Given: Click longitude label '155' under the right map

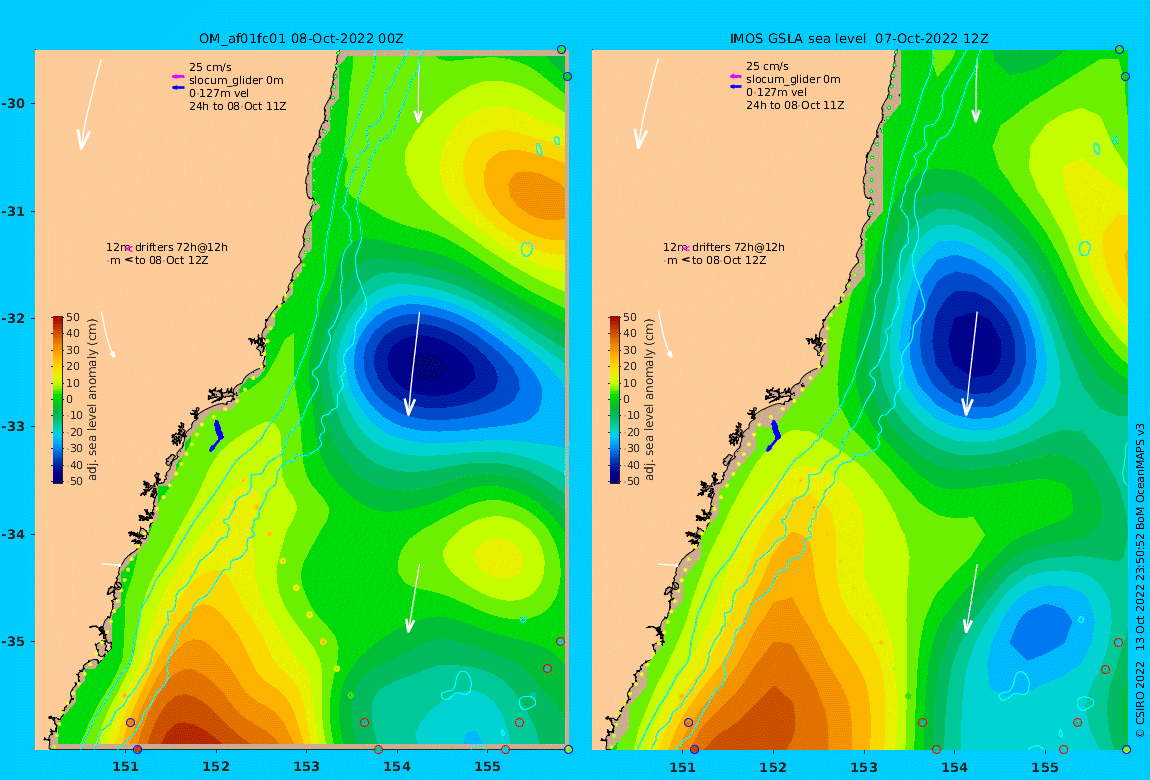Looking at the screenshot, I should [x=1044, y=768].
